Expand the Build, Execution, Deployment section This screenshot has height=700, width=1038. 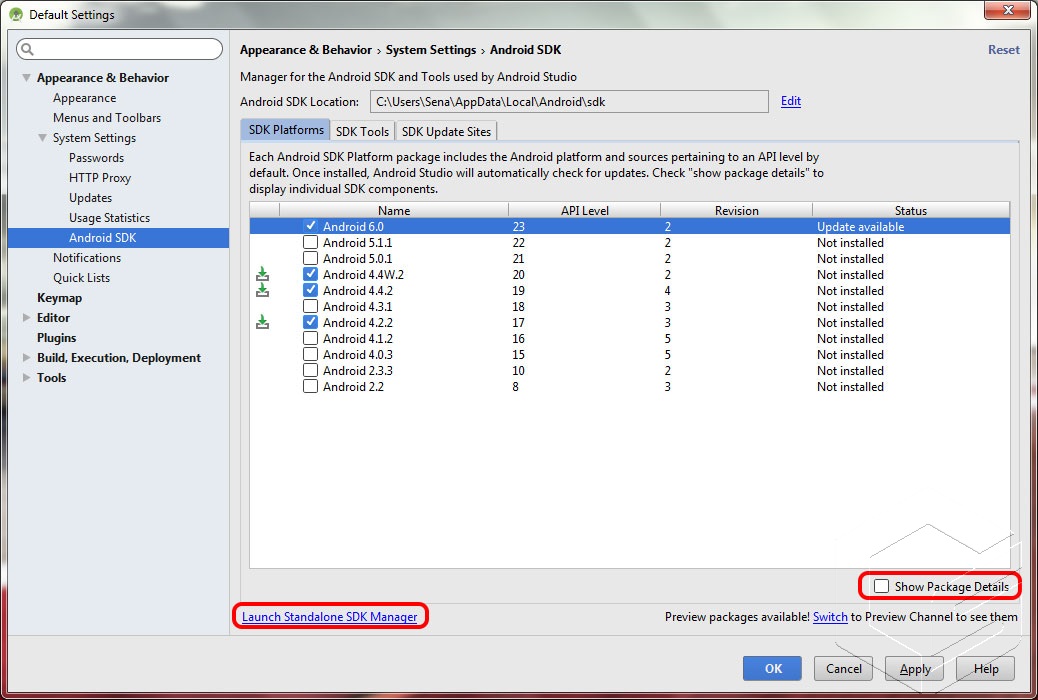click(26, 358)
